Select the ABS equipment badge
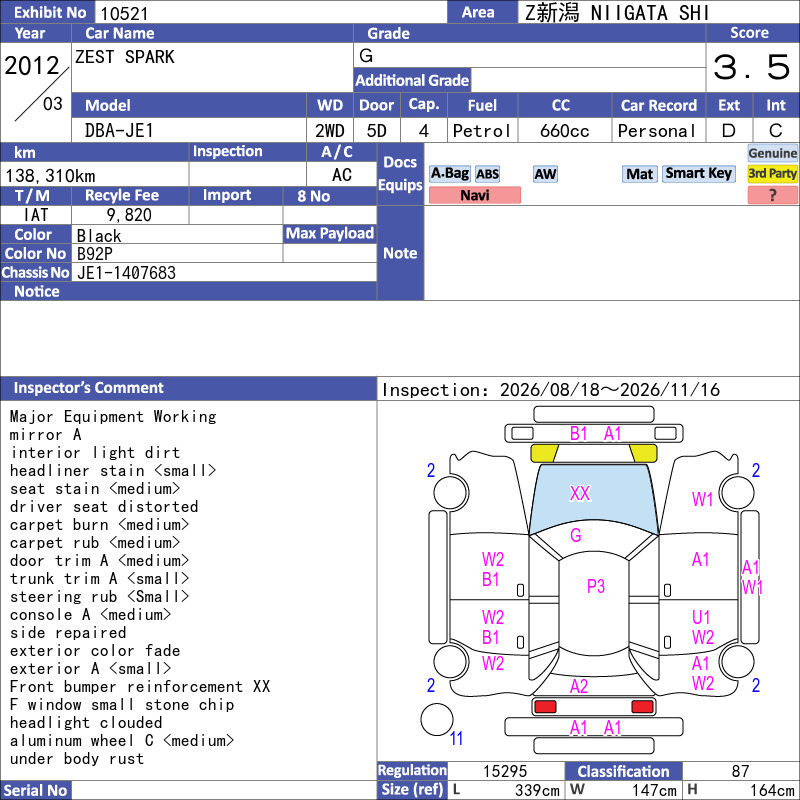This screenshot has width=800, height=800. pos(487,174)
